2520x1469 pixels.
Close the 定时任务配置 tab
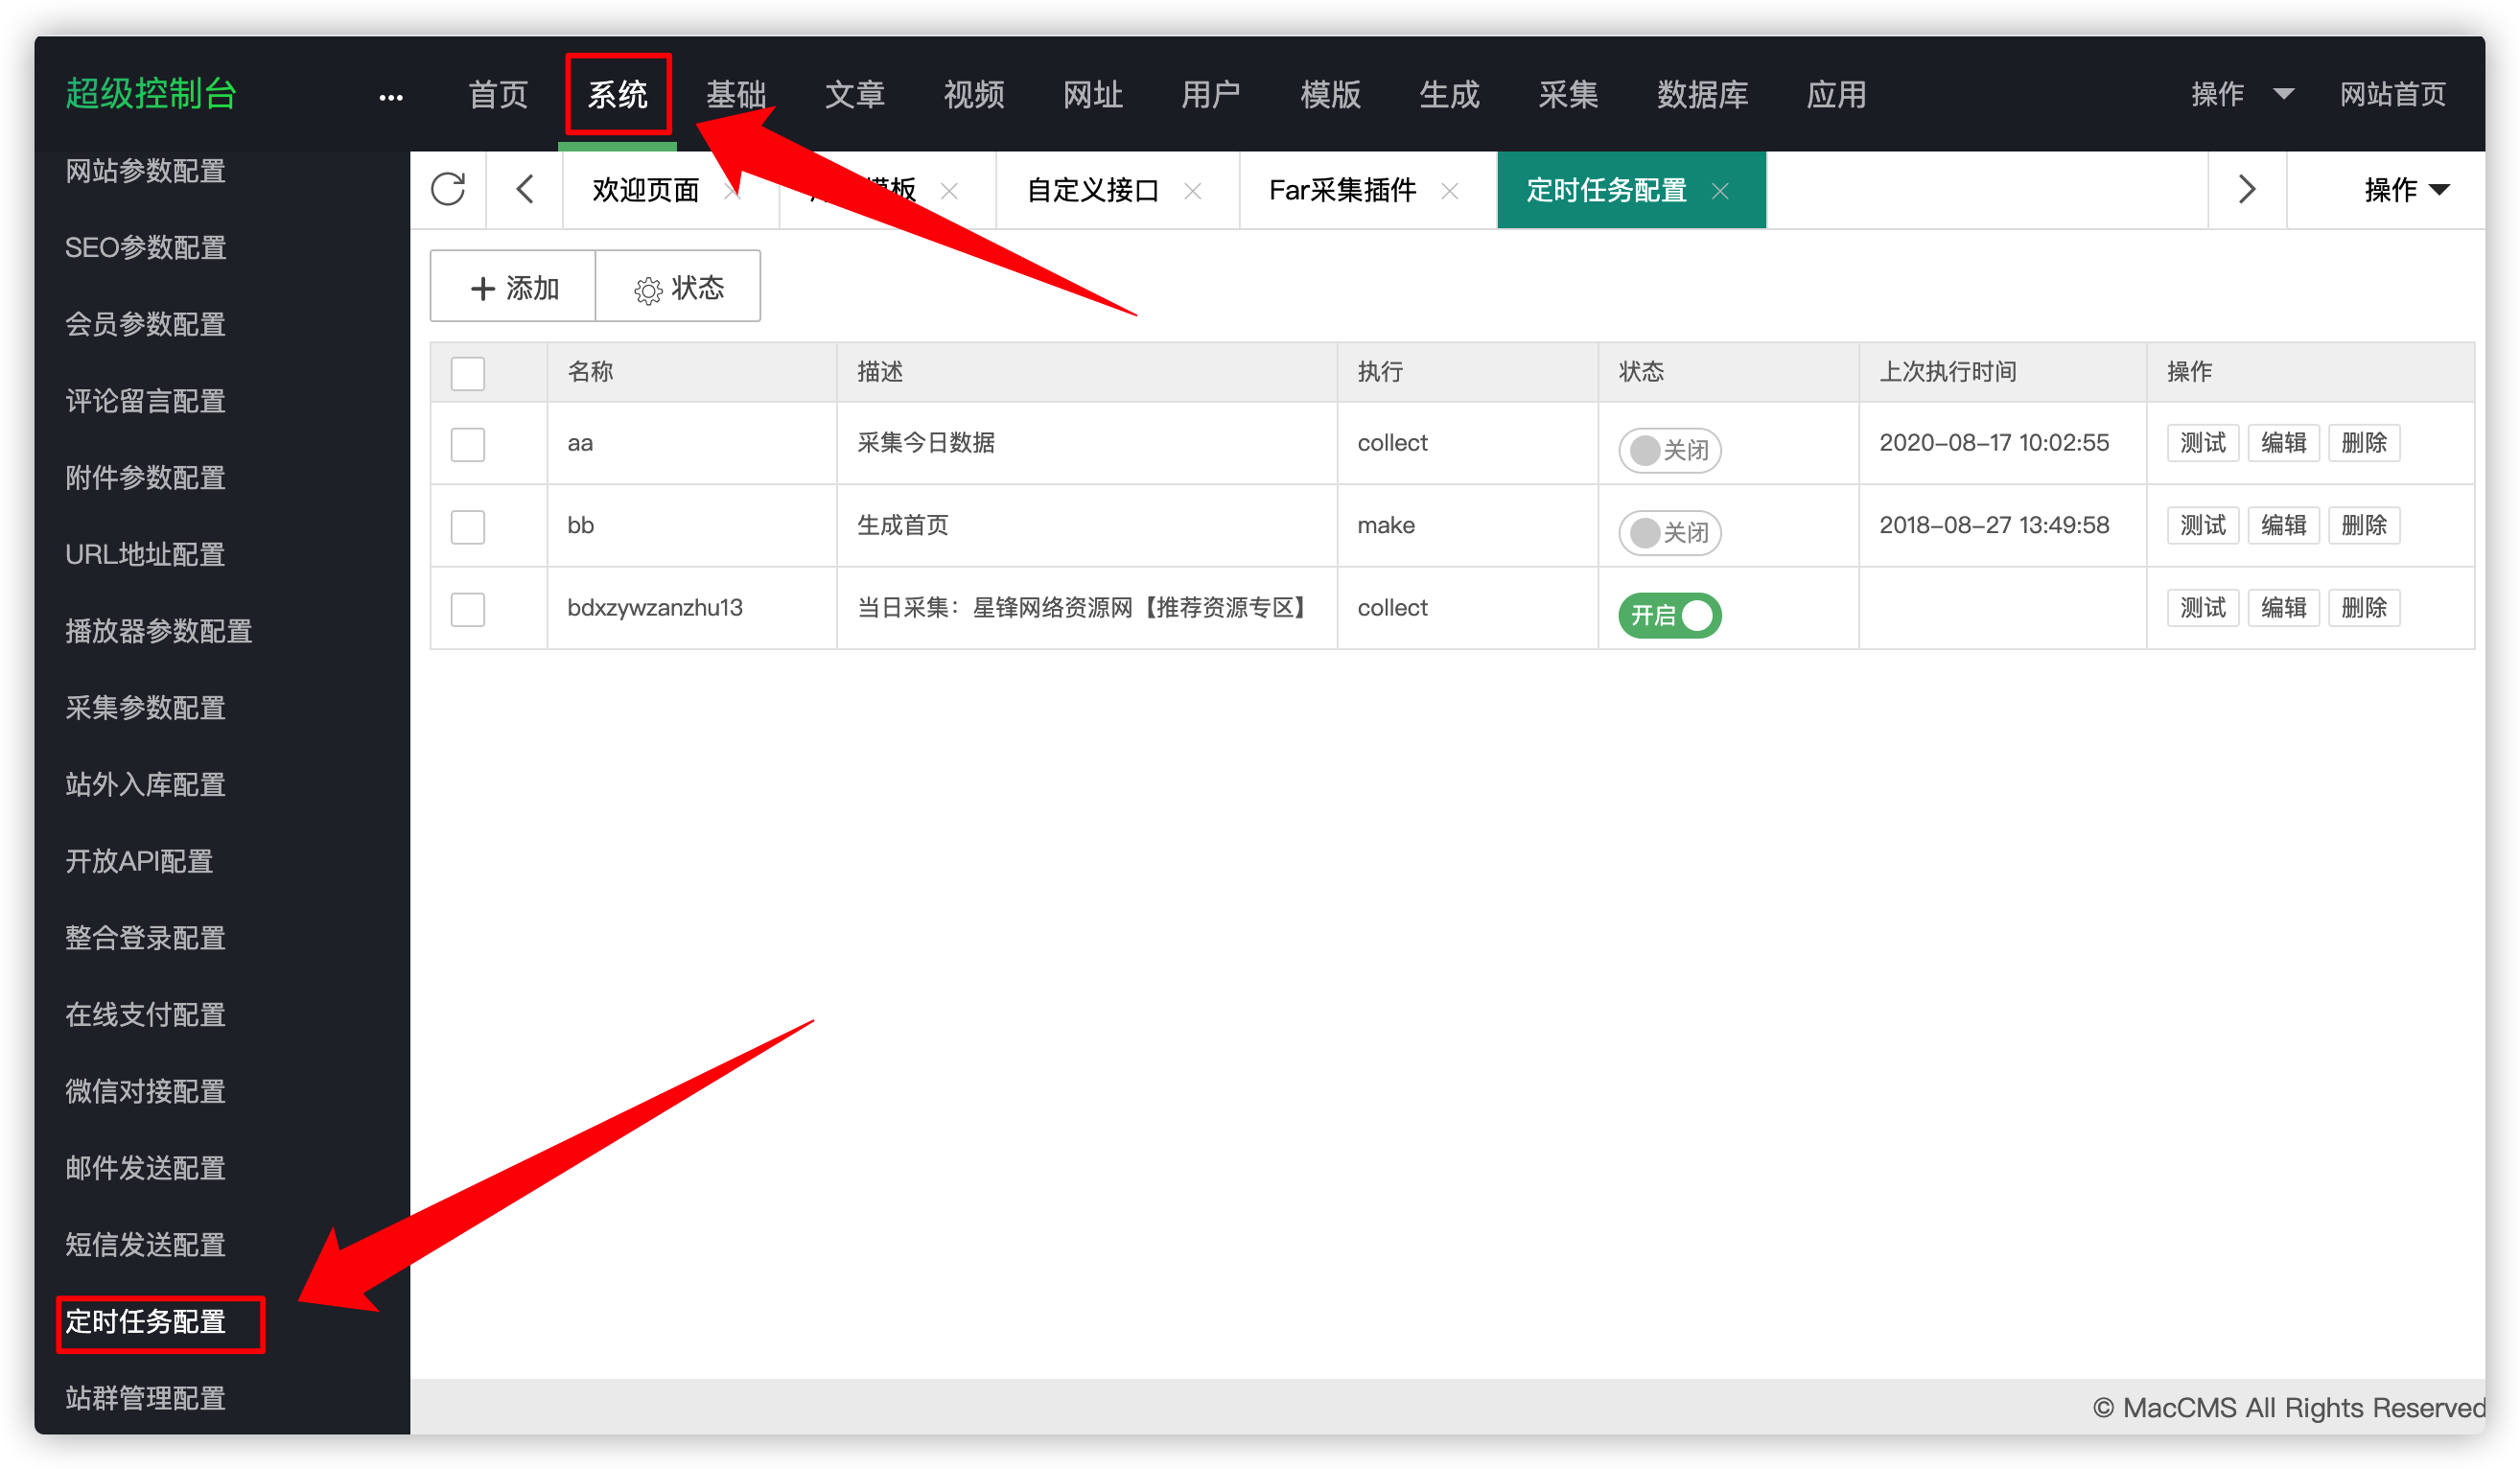(1720, 191)
